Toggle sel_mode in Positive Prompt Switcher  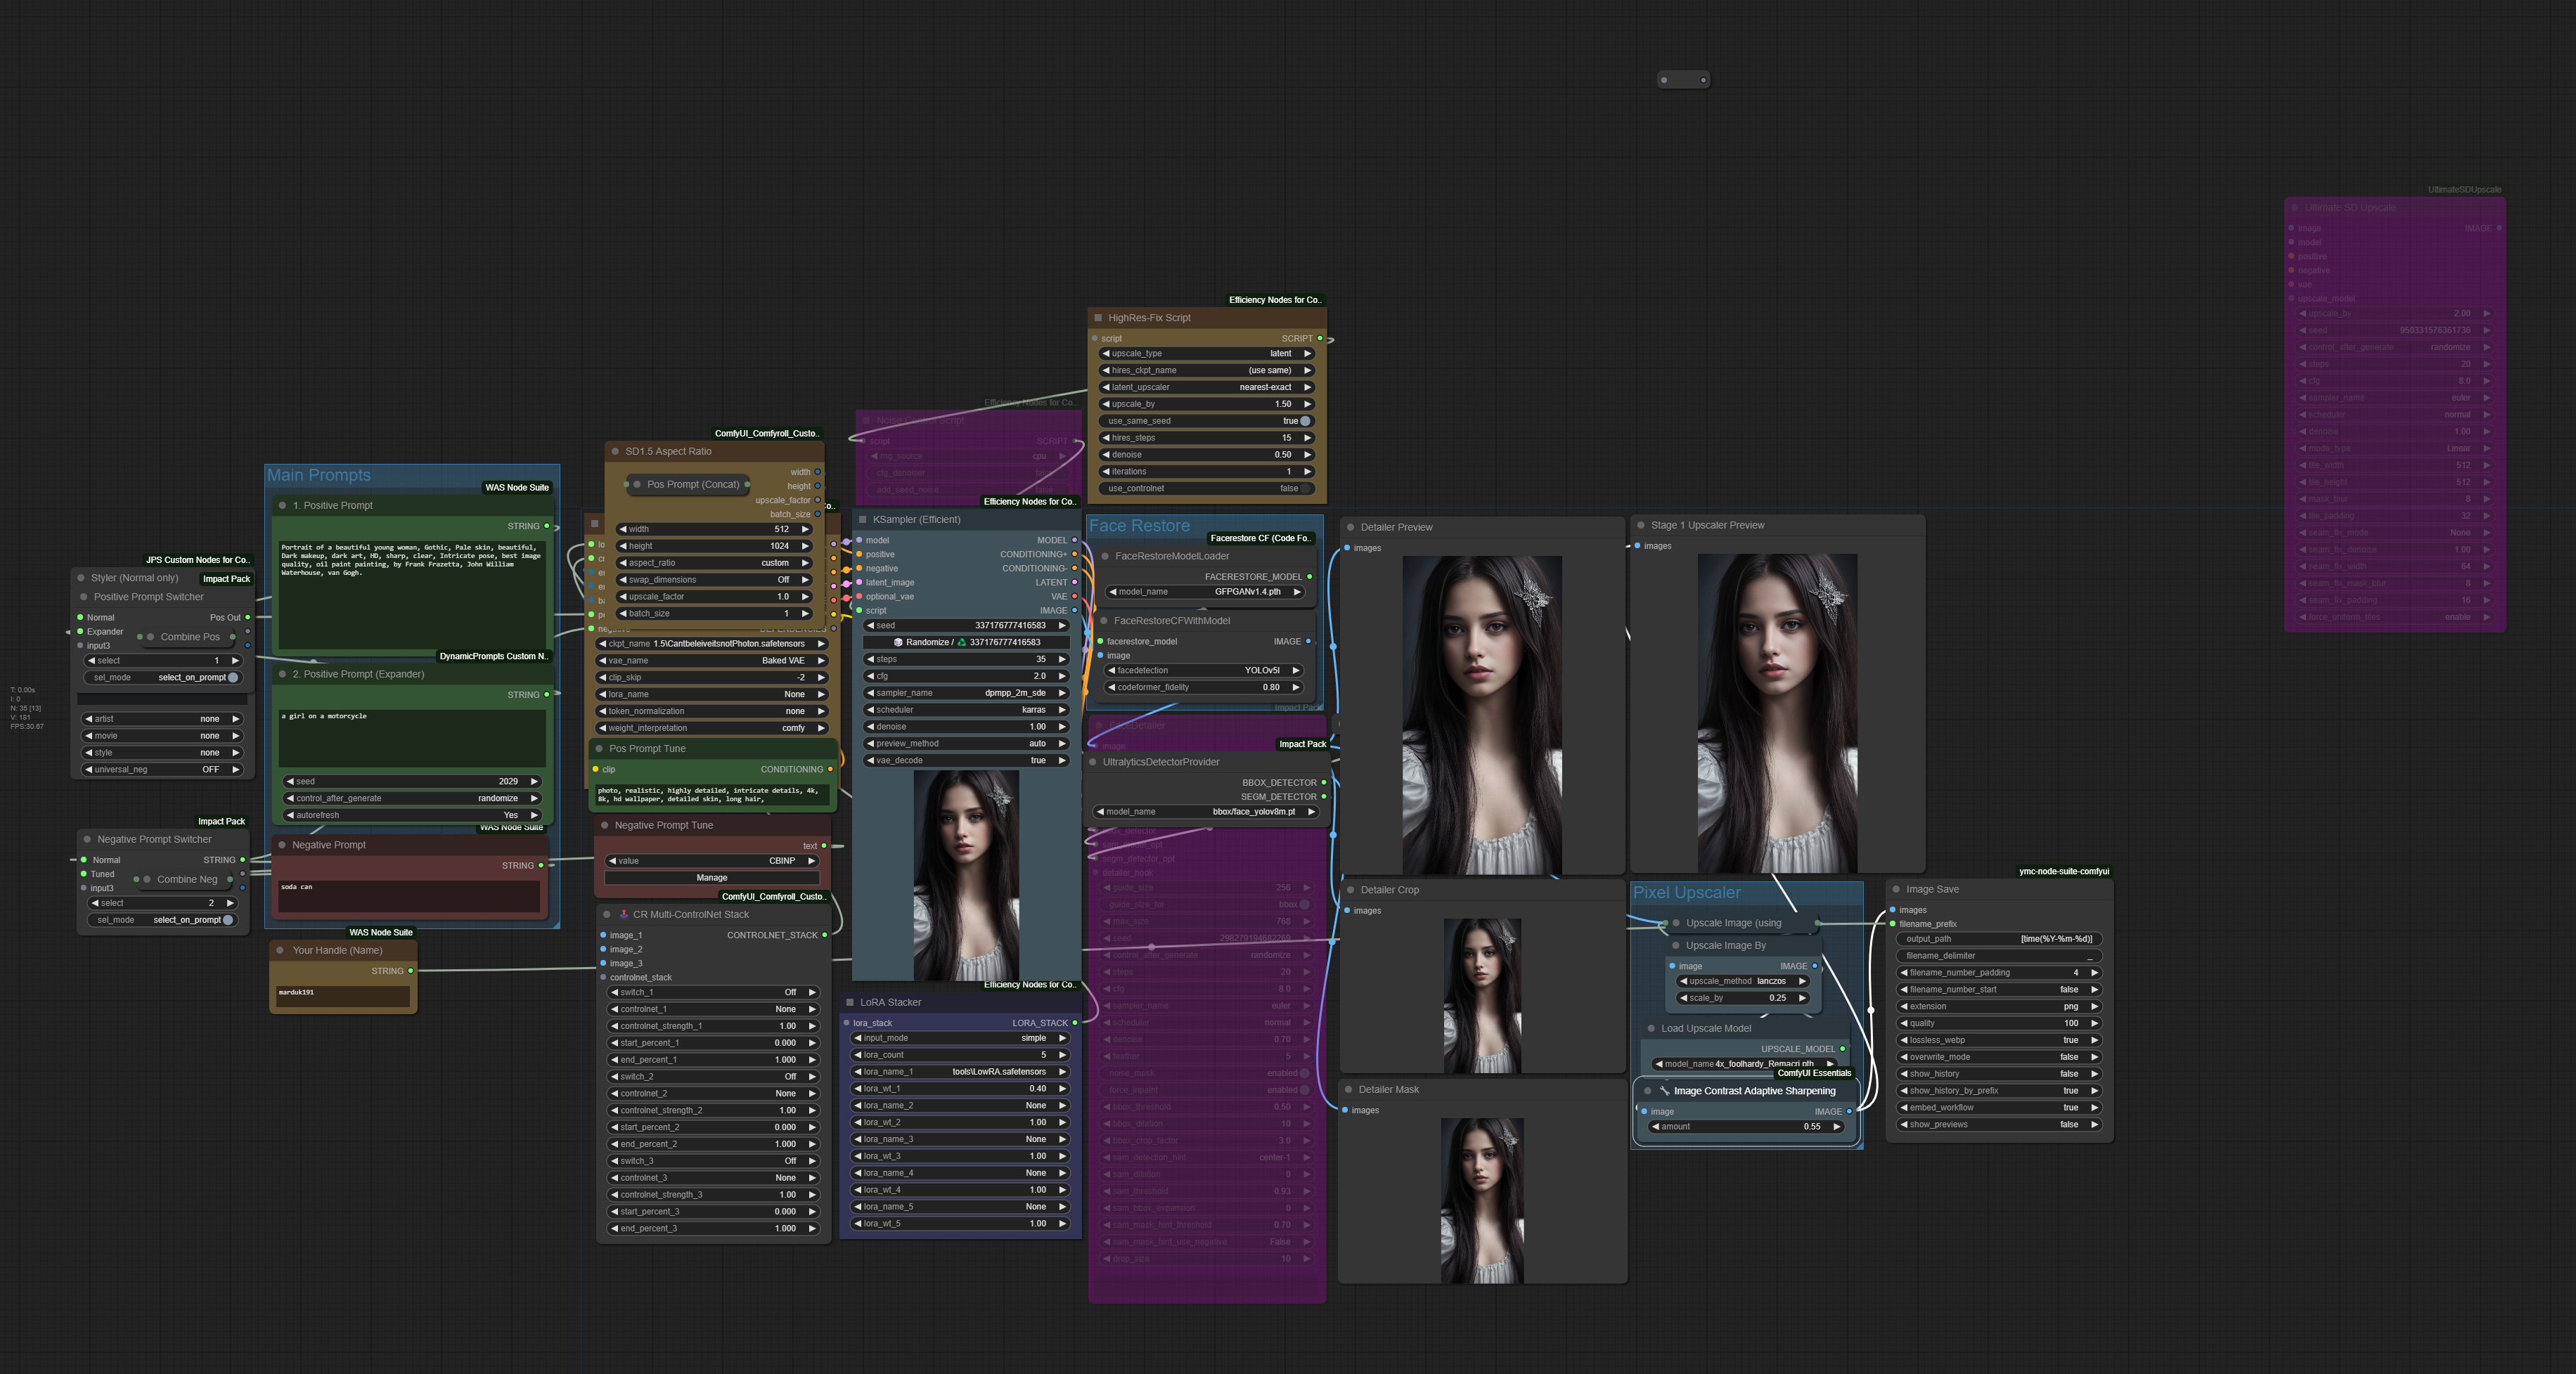[232, 677]
